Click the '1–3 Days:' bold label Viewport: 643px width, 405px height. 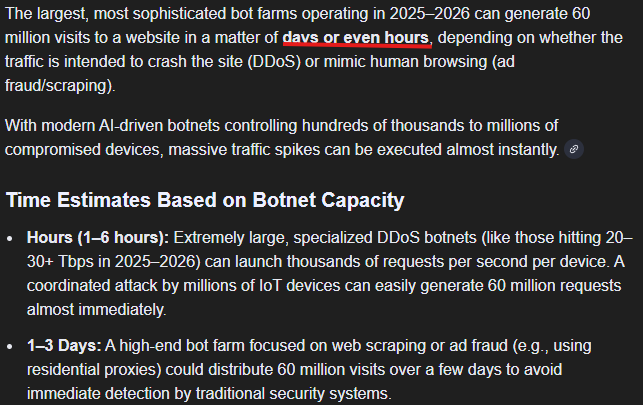click(64, 346)
